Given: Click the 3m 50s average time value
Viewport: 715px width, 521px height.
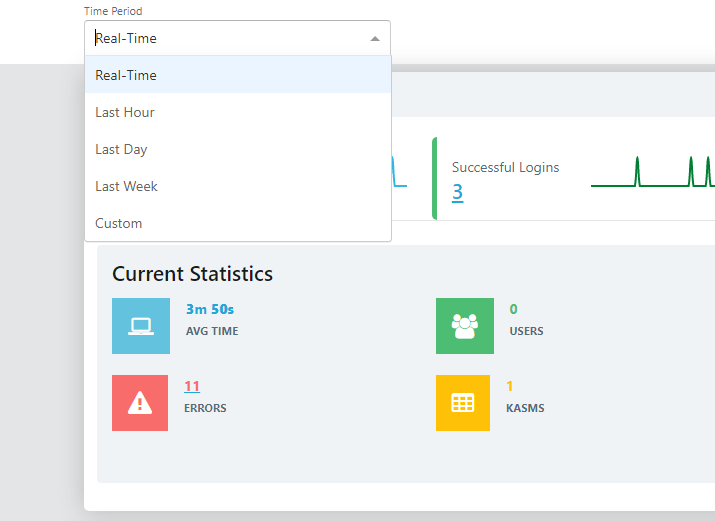Looking at the screenshot, I should tap(210, 309).
